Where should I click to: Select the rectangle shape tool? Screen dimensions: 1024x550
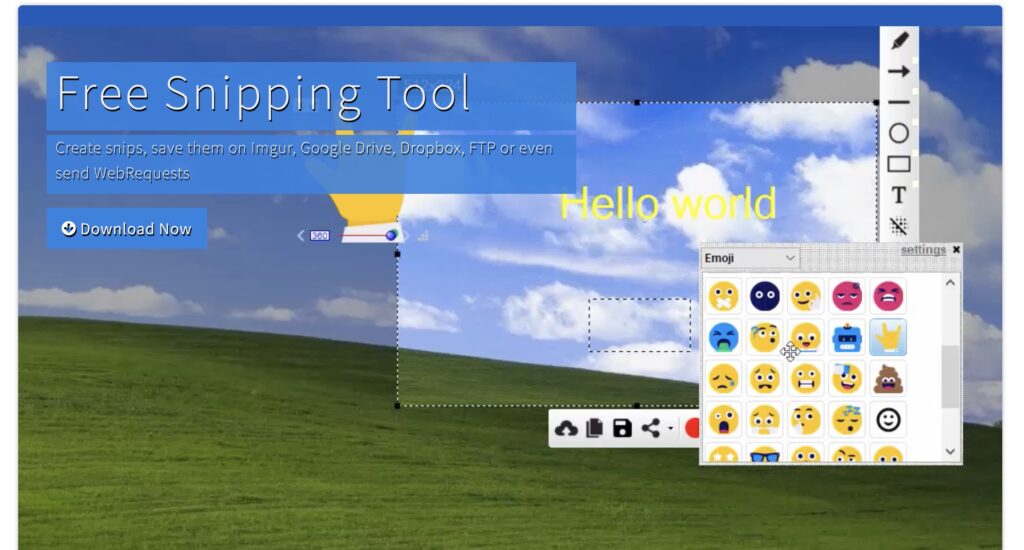(899, 164)
